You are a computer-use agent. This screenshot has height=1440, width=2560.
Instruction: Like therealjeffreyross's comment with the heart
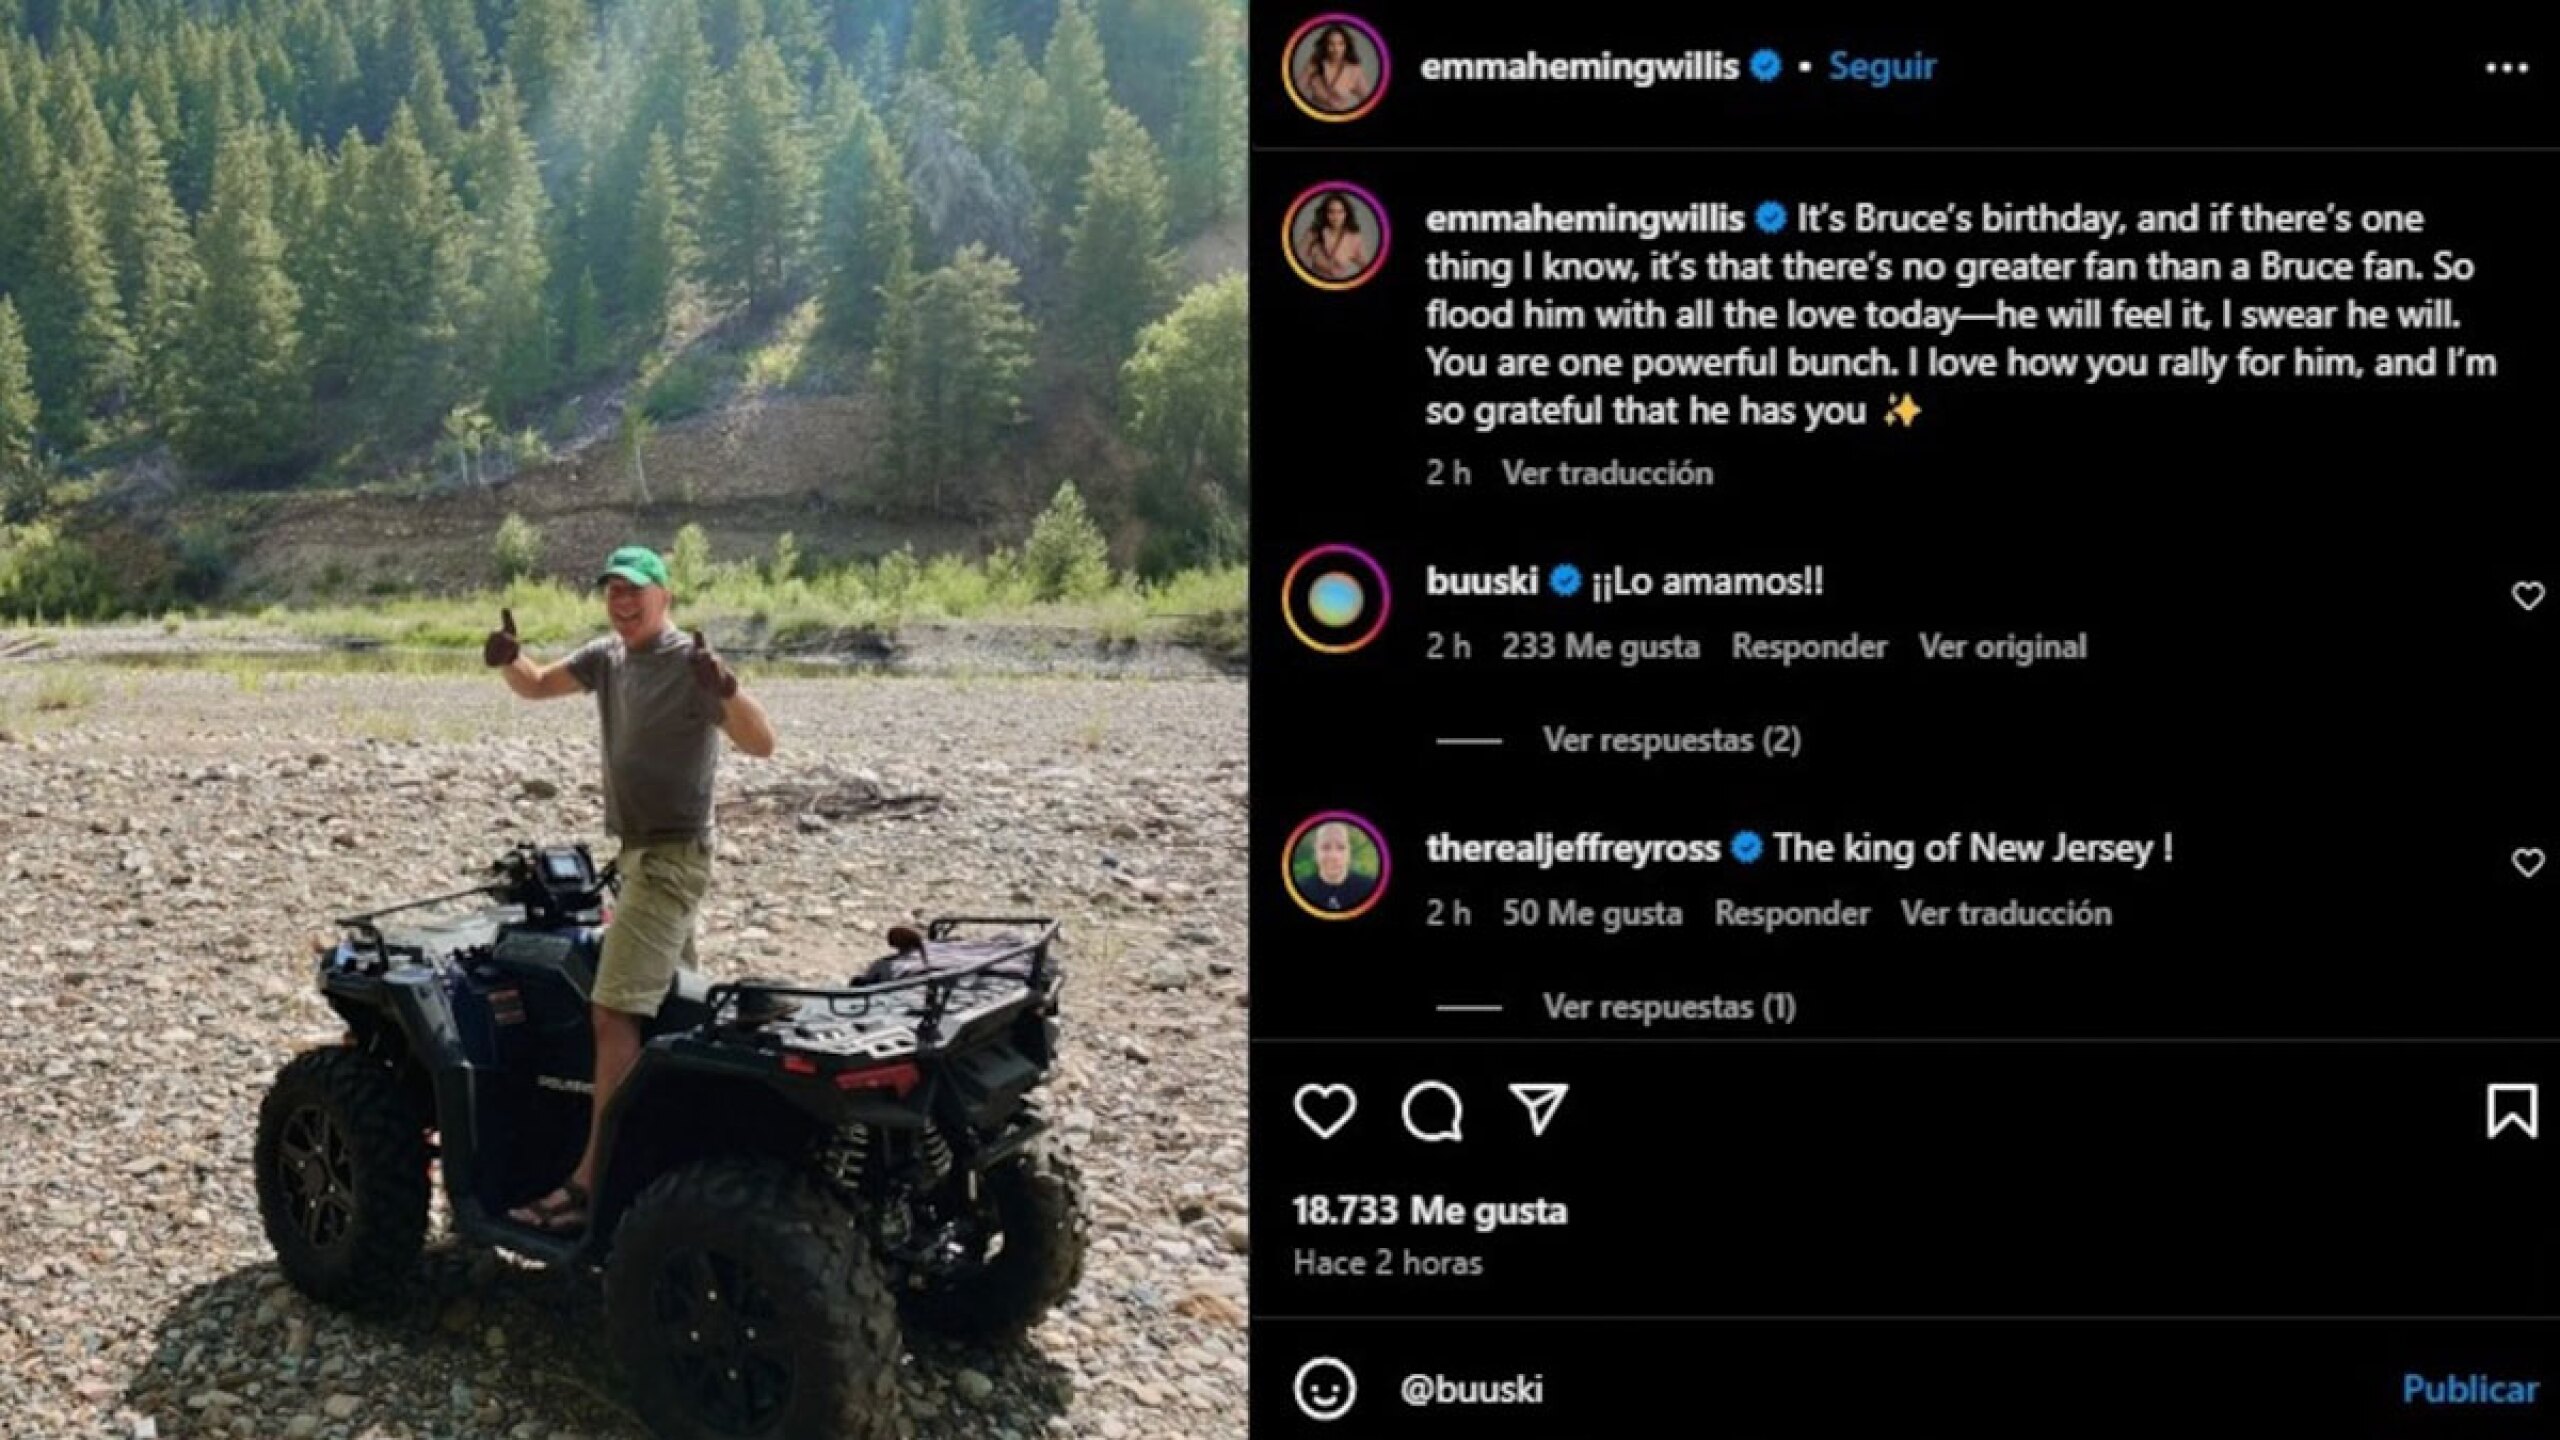pos(2527,862)
